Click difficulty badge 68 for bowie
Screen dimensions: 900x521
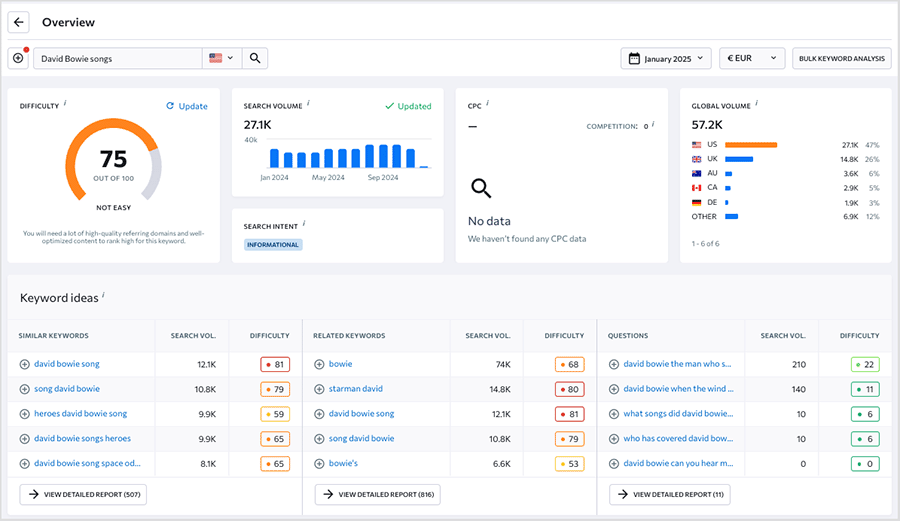(569, 364)
